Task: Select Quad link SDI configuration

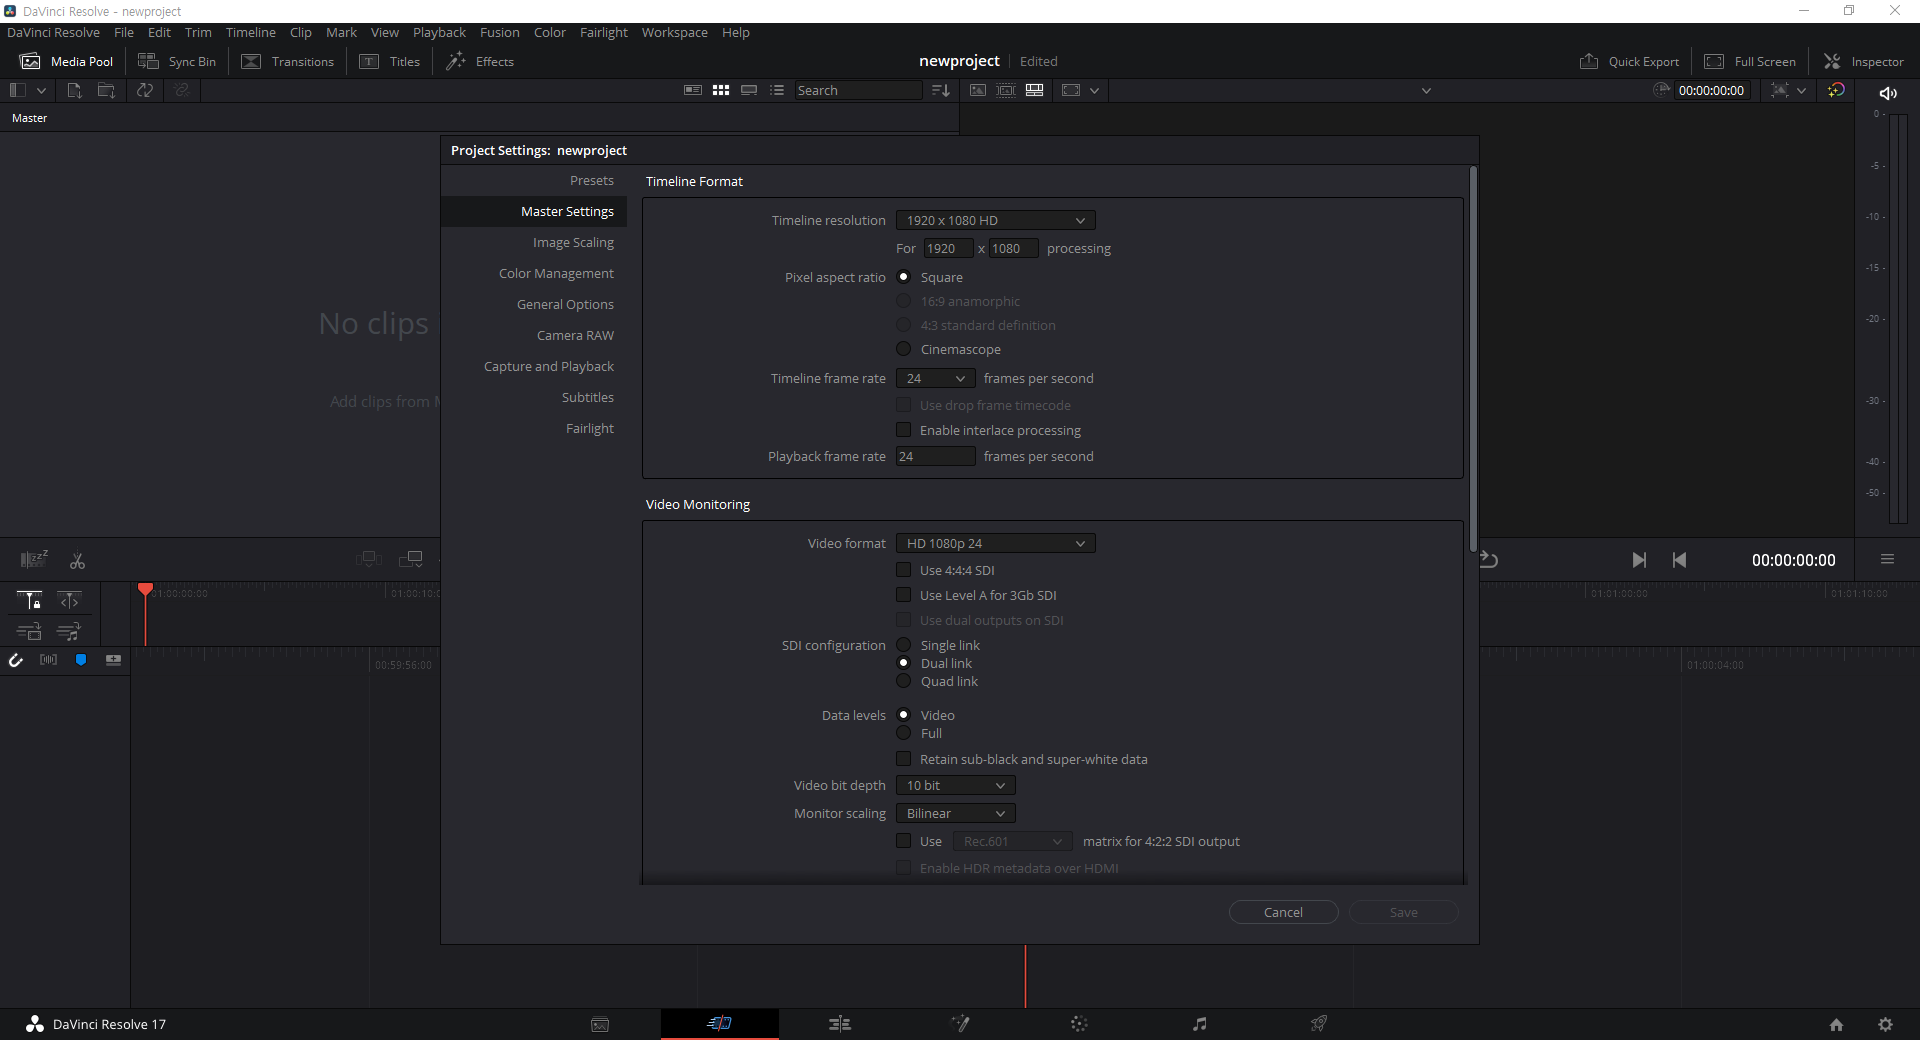Action: coord(904,681)
